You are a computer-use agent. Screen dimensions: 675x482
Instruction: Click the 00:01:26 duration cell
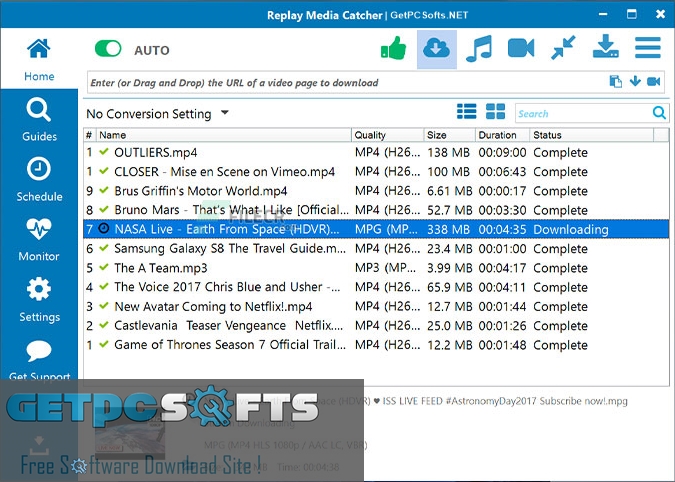[502, 326]
